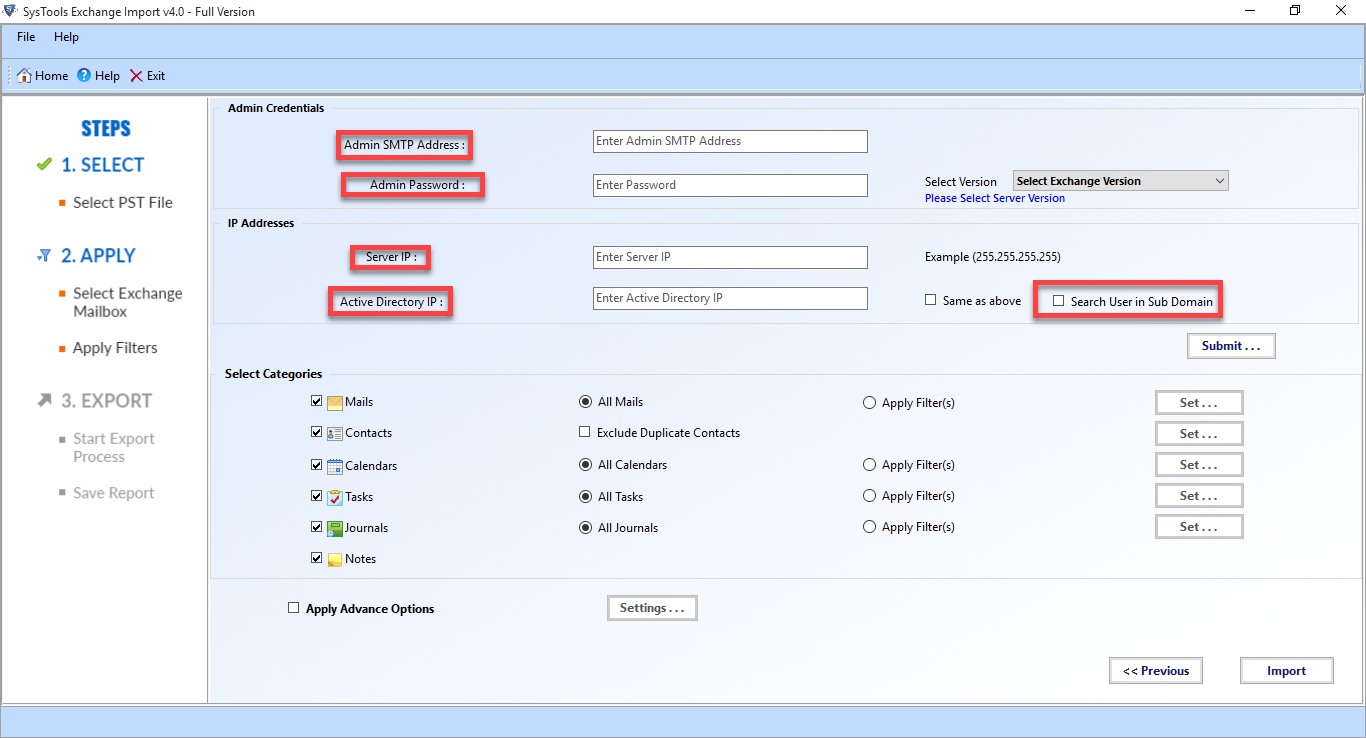Click Set button for Calendars
The image size is (1366, 738).
1199,465
